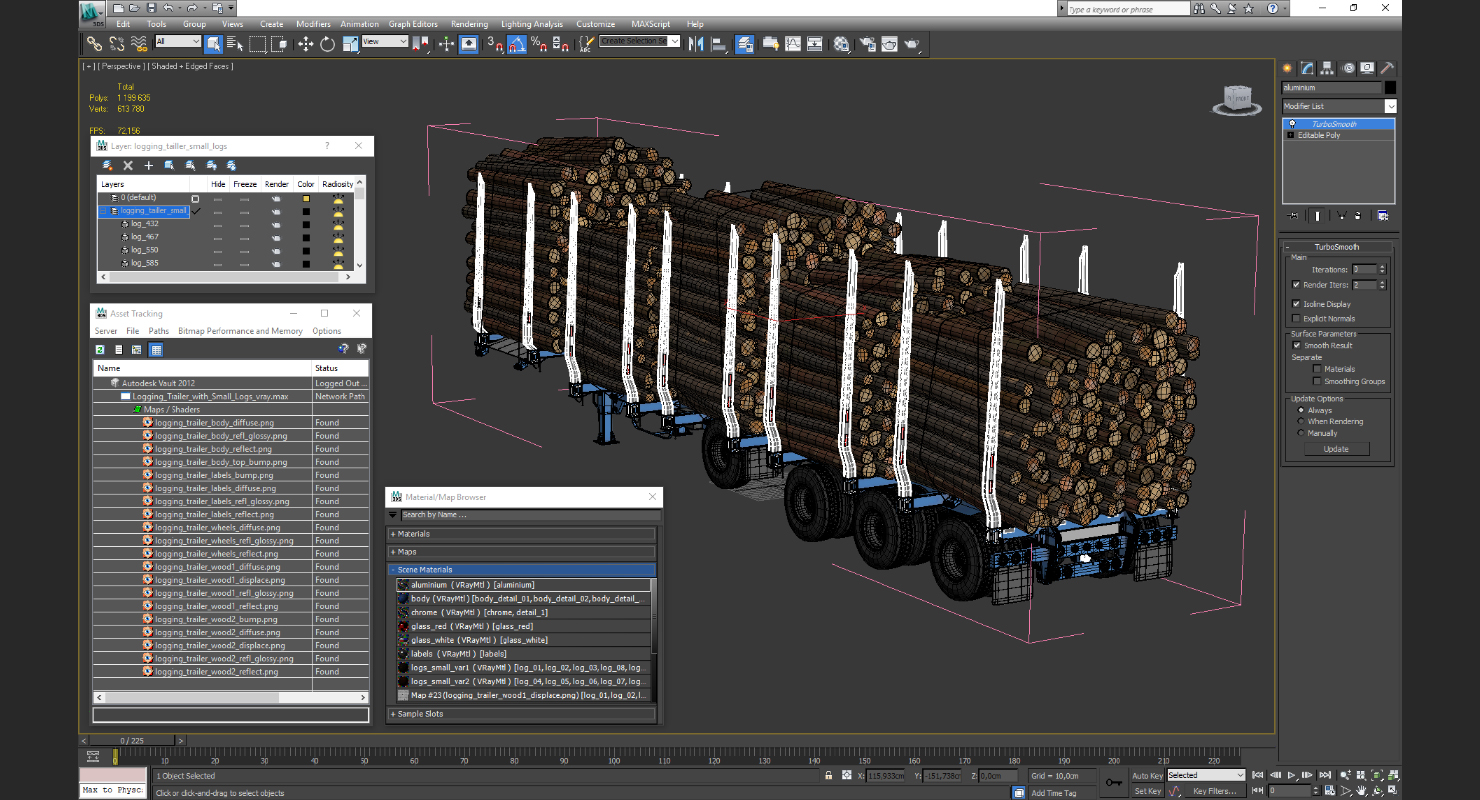The width and height of the screenshot is (1480, 800).
Task: Enable the Explicit Normals checkbox
Action: click(x=1297, y=319)
